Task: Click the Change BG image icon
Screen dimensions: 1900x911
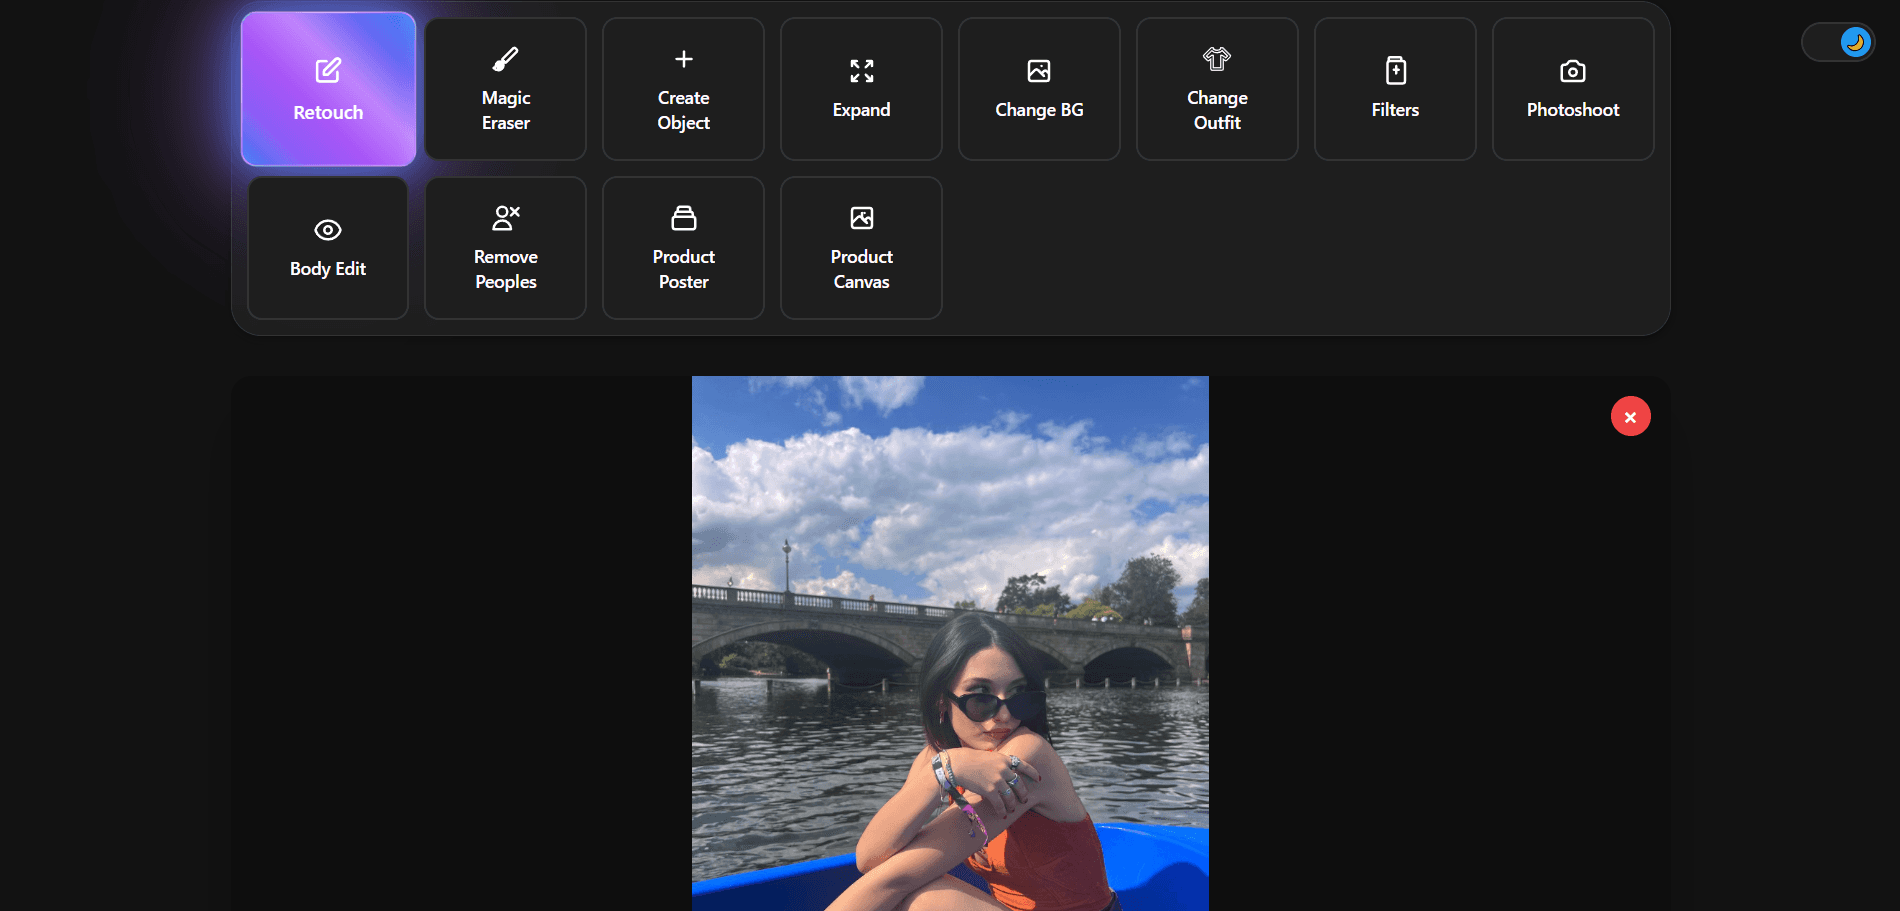Action: point(1039,71)
